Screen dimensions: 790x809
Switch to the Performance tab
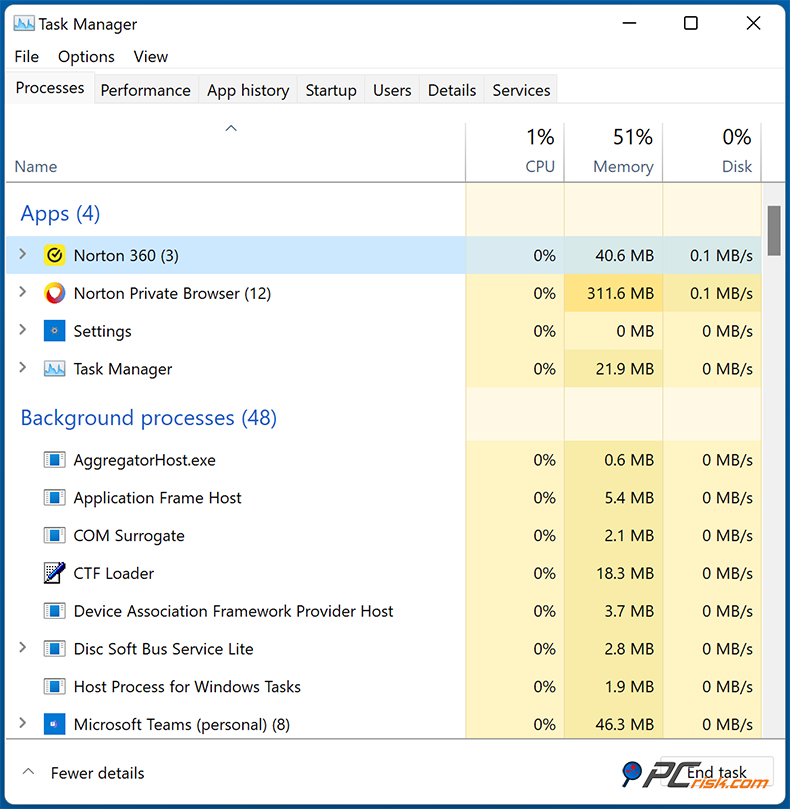tap(145, 89)
